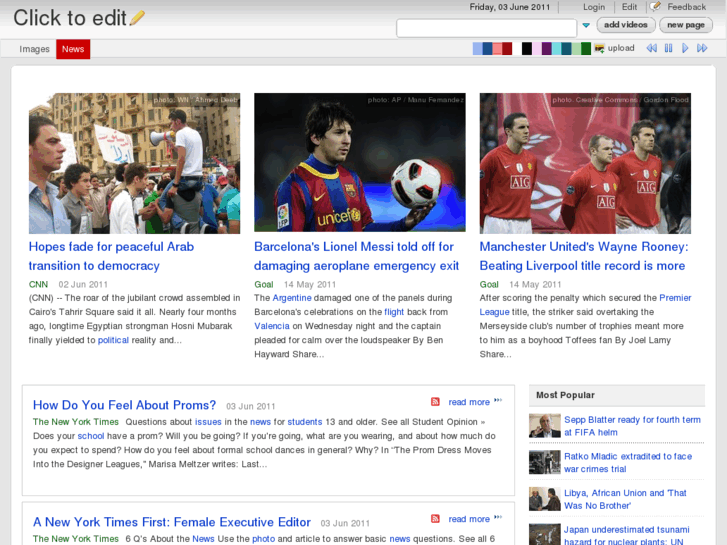
Task: Click Goal source under Rooney article
Action: [489, 284]
